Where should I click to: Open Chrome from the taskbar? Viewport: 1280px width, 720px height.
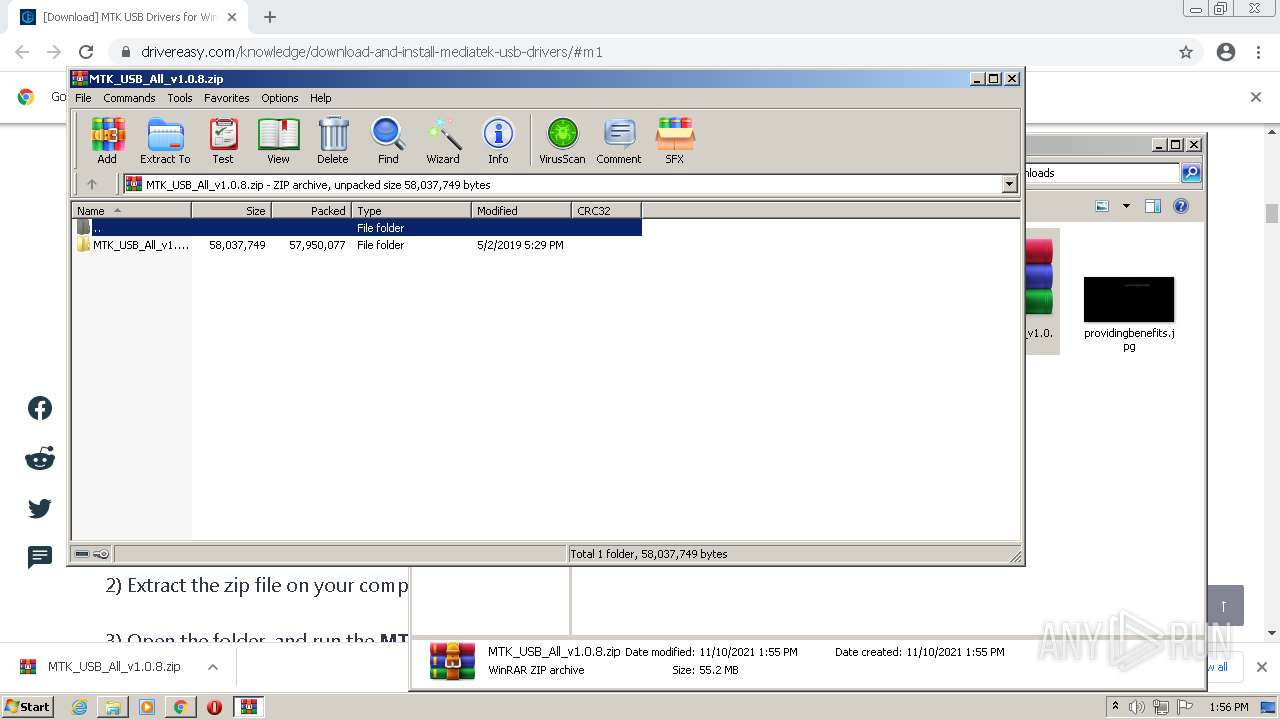(180, 707)
